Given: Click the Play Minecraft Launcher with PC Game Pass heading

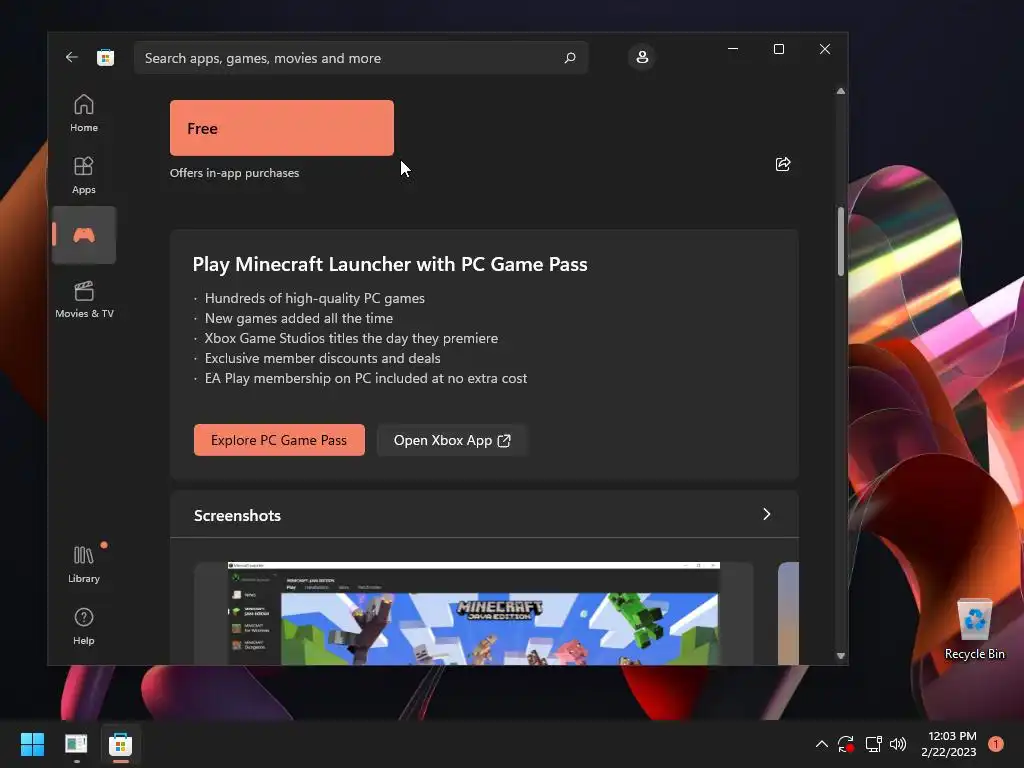Looking at the screenshot, I should 390,264.
